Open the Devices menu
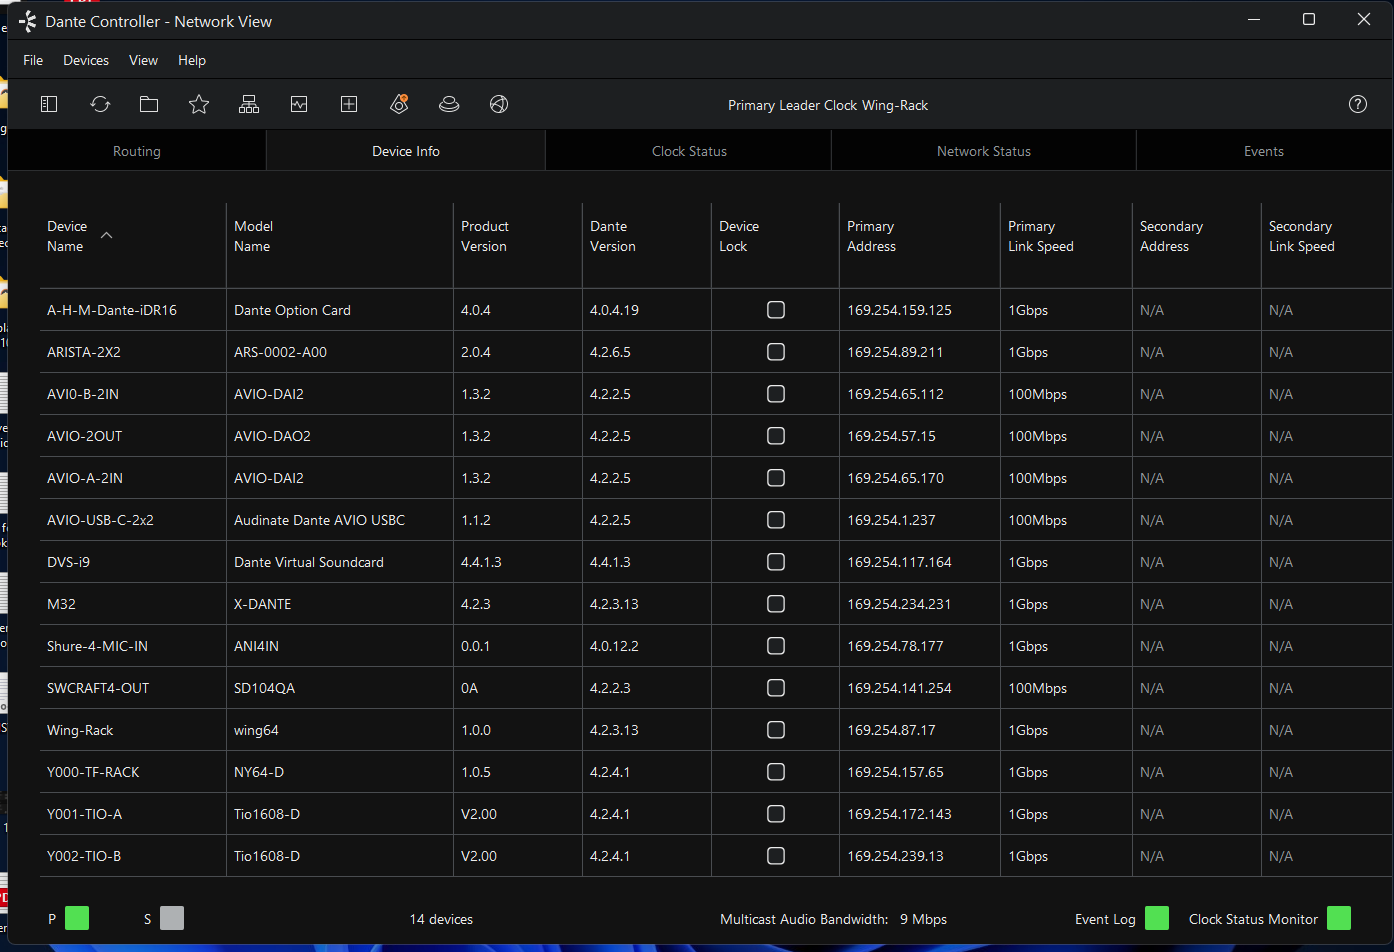This screenshot has height=952, width=1394. coord(86,60)
